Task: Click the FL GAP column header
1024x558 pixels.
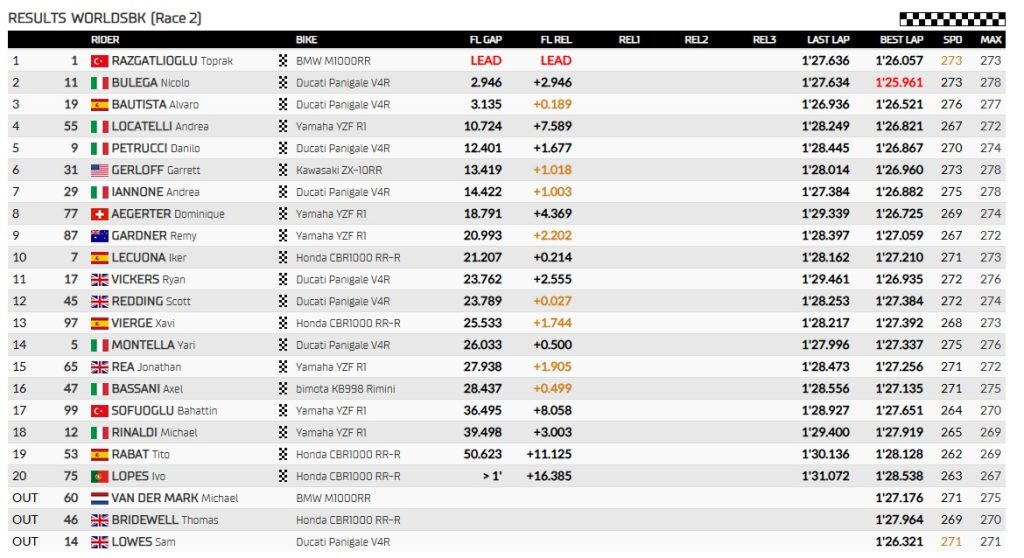Action: 486,40
